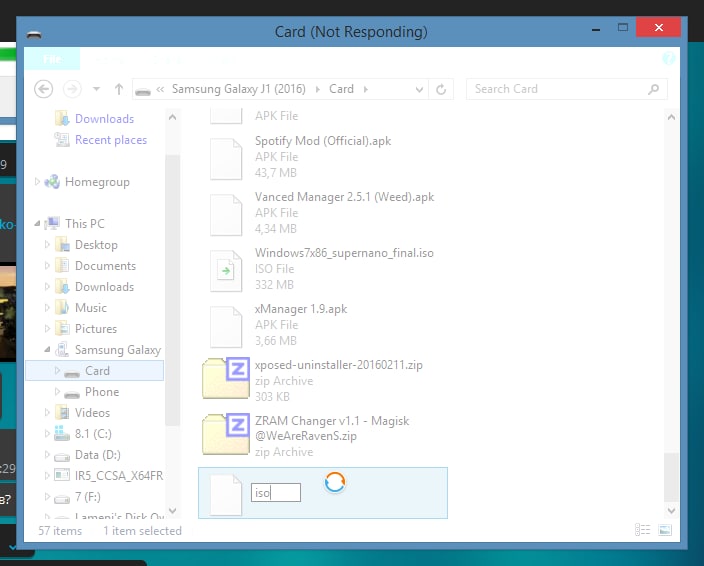
Task: Open Downloads under Favorites
Action: [104, 118]
